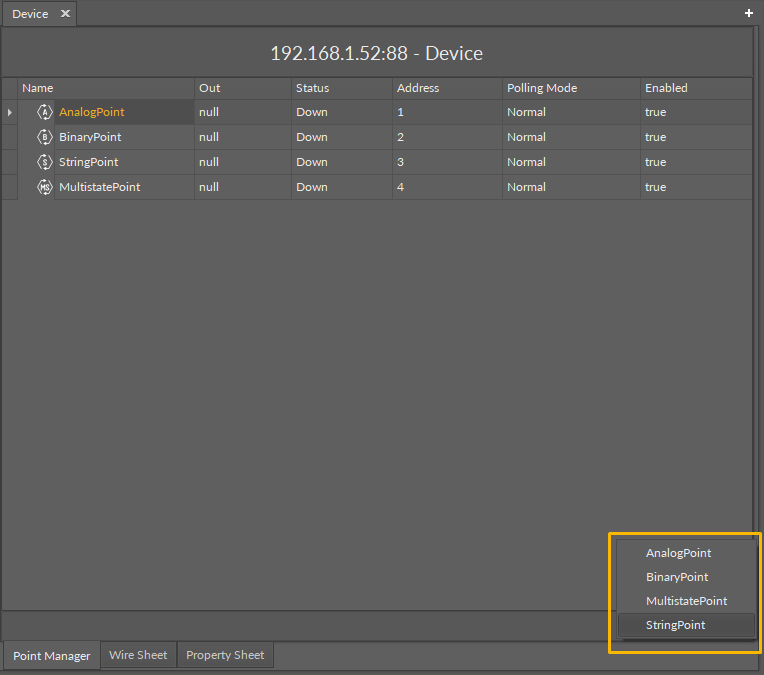Switch to the Wire Sheet tab
Image resolution: width=764 pixels, height=675 pixels.
tap(138, 655)
